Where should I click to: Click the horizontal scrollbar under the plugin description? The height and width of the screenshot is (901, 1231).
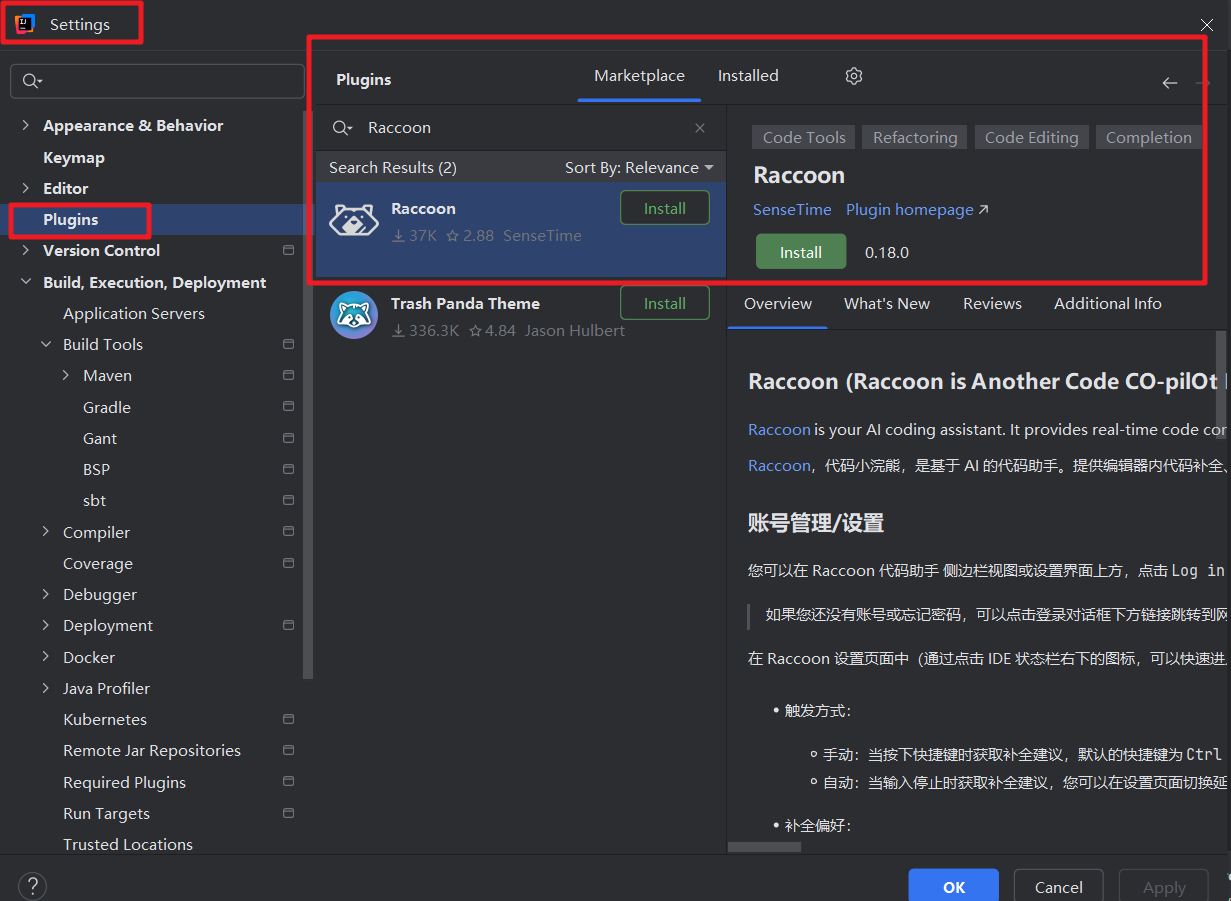pos(765,847)
